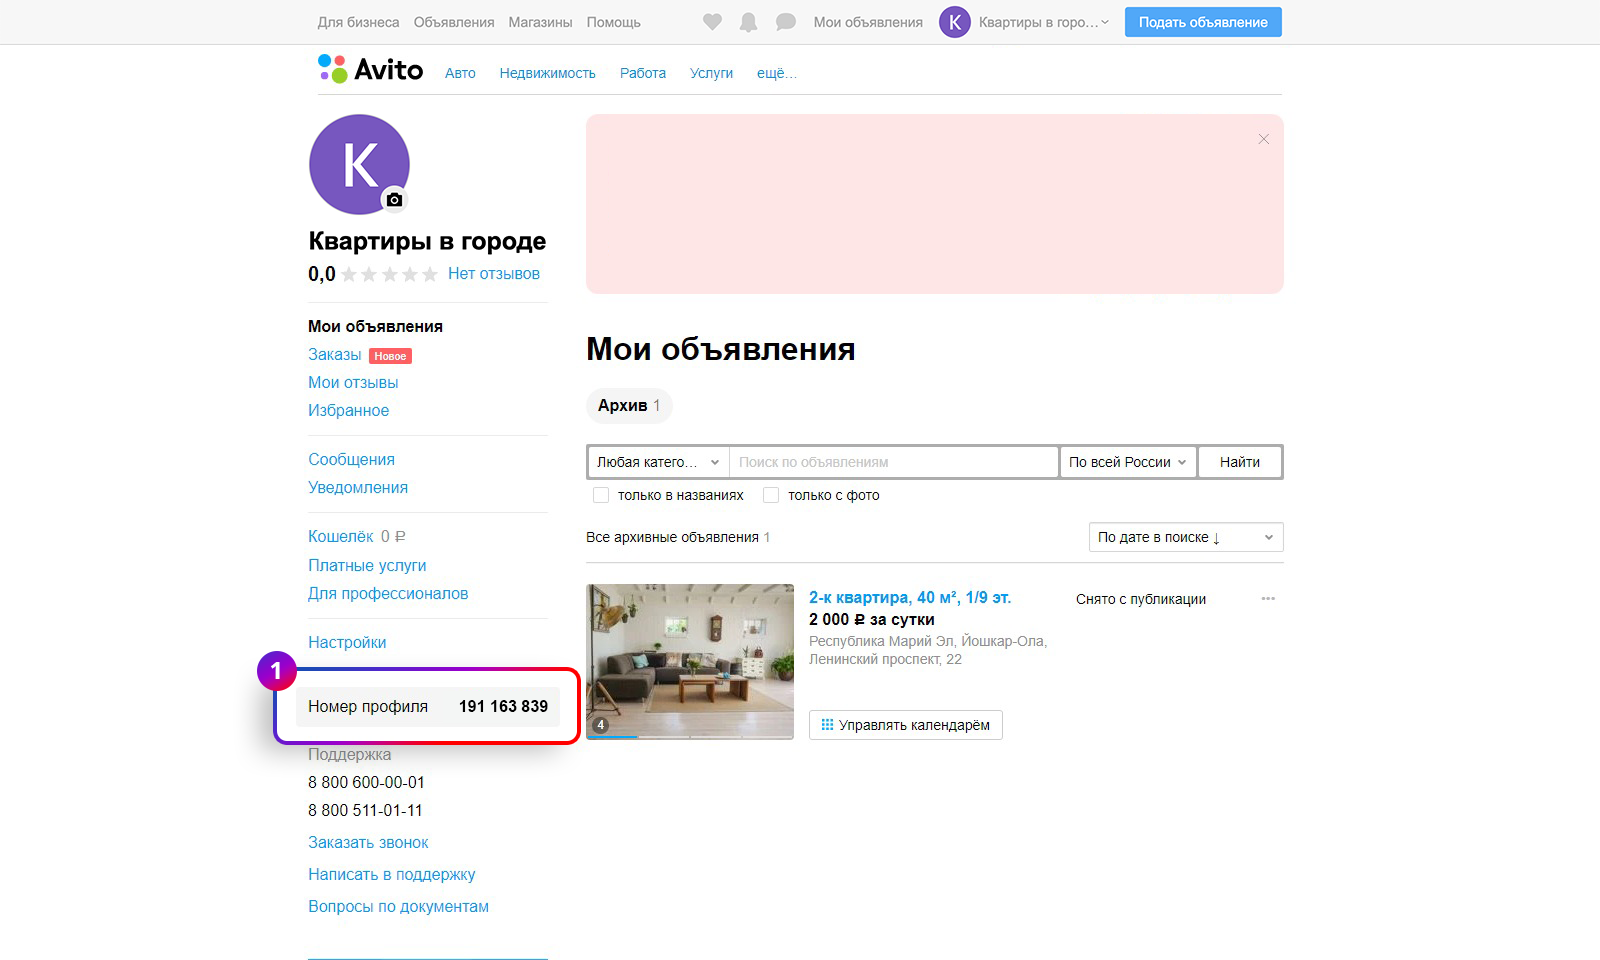
Task: Open the apartment listing photo thumbnail
Action: [x=690, y=662]
